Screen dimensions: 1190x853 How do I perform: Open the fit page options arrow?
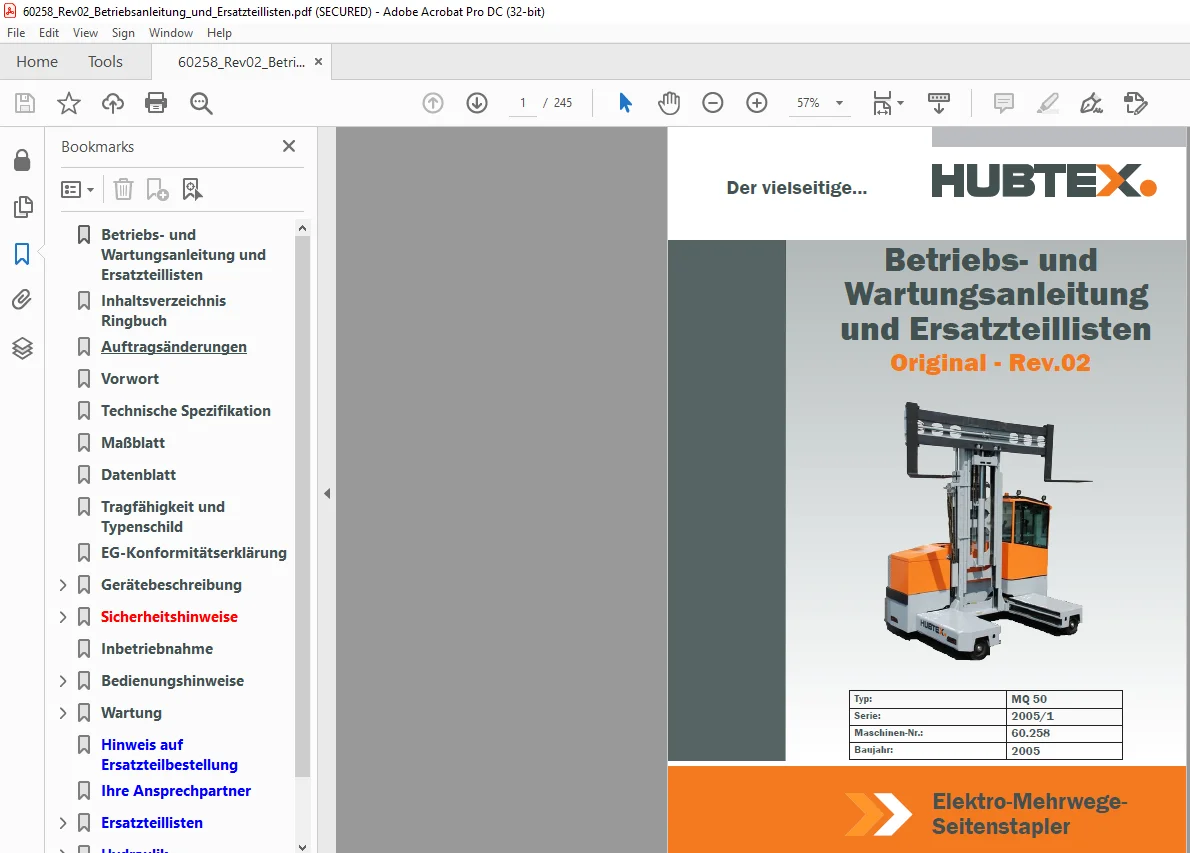901,102
